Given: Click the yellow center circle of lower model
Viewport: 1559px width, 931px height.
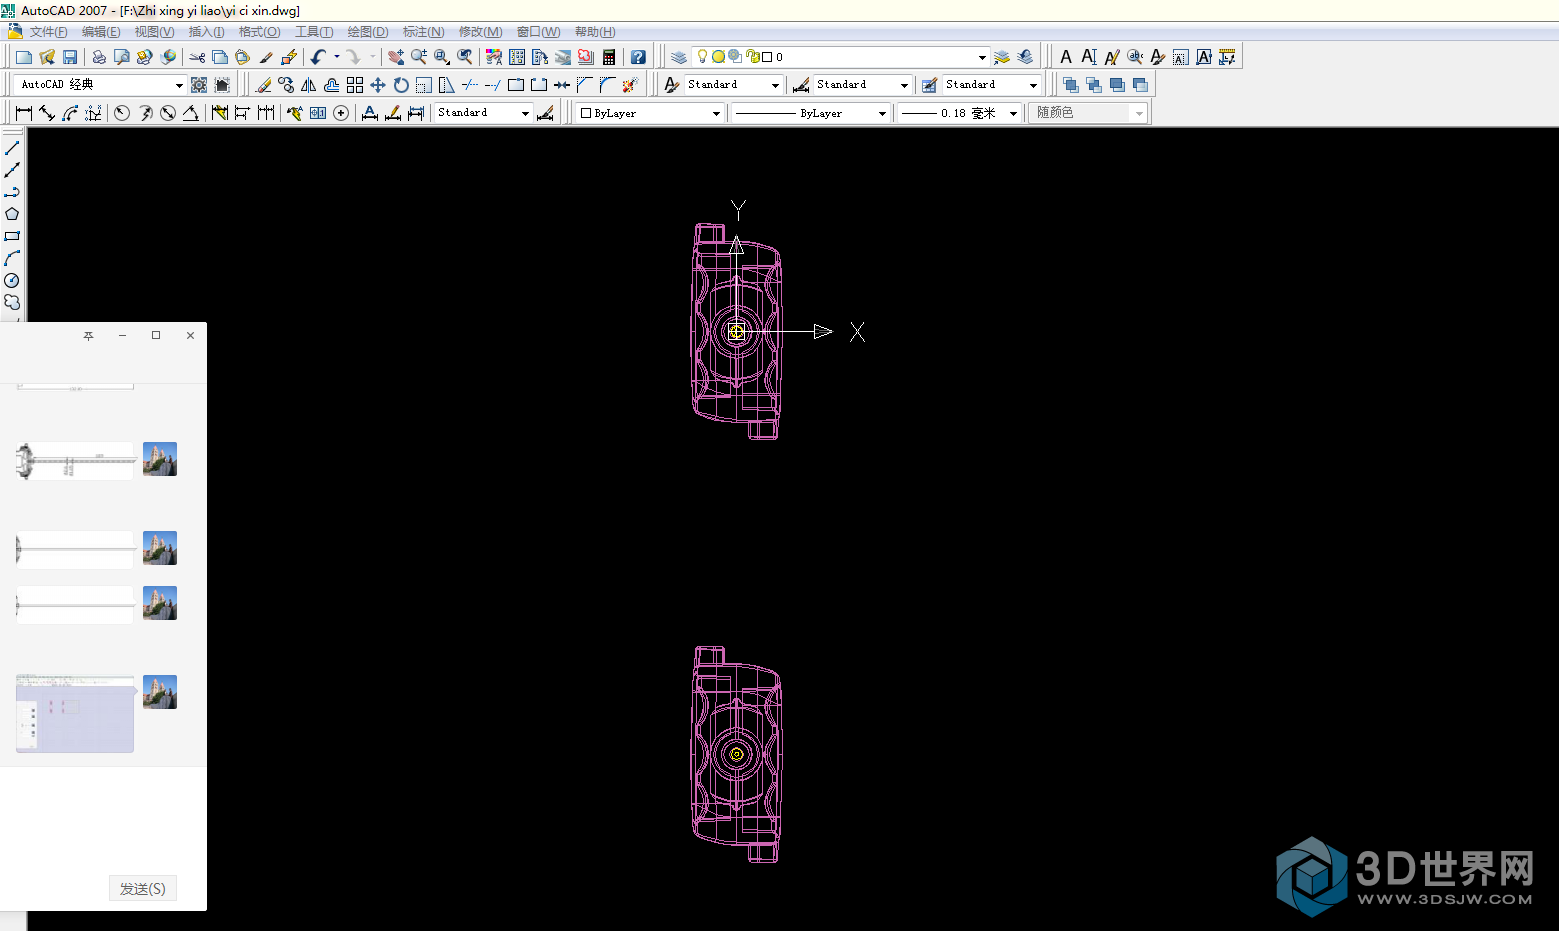Looking at the screenshot, I should [737, 754].
